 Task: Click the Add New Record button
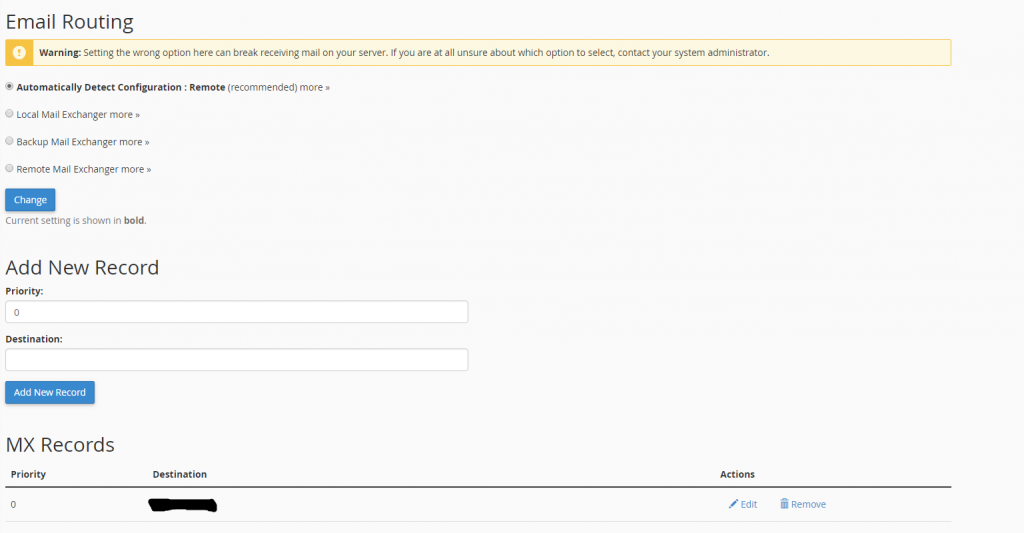pyautogui.click(x=50, y=392)
